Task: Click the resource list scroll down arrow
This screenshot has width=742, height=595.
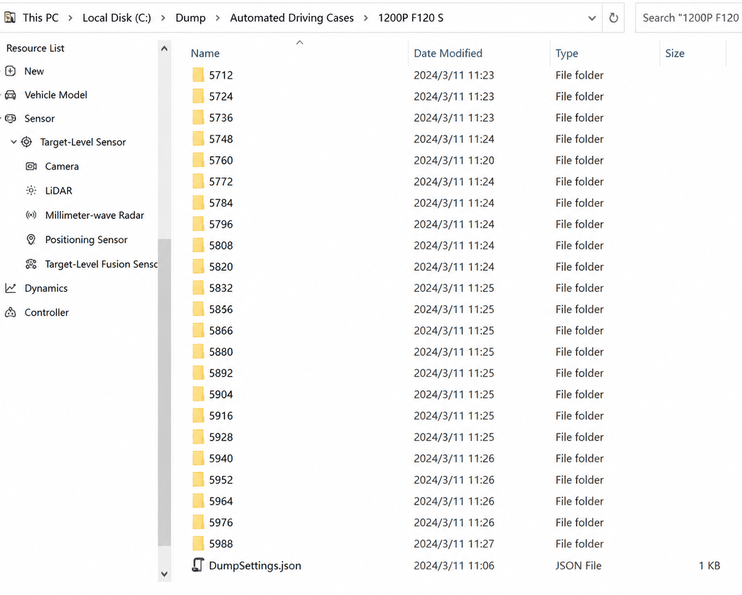Action: coord(164,574)
